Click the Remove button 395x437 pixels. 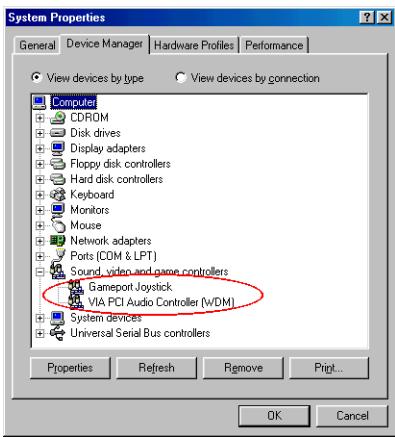point(243,368)
